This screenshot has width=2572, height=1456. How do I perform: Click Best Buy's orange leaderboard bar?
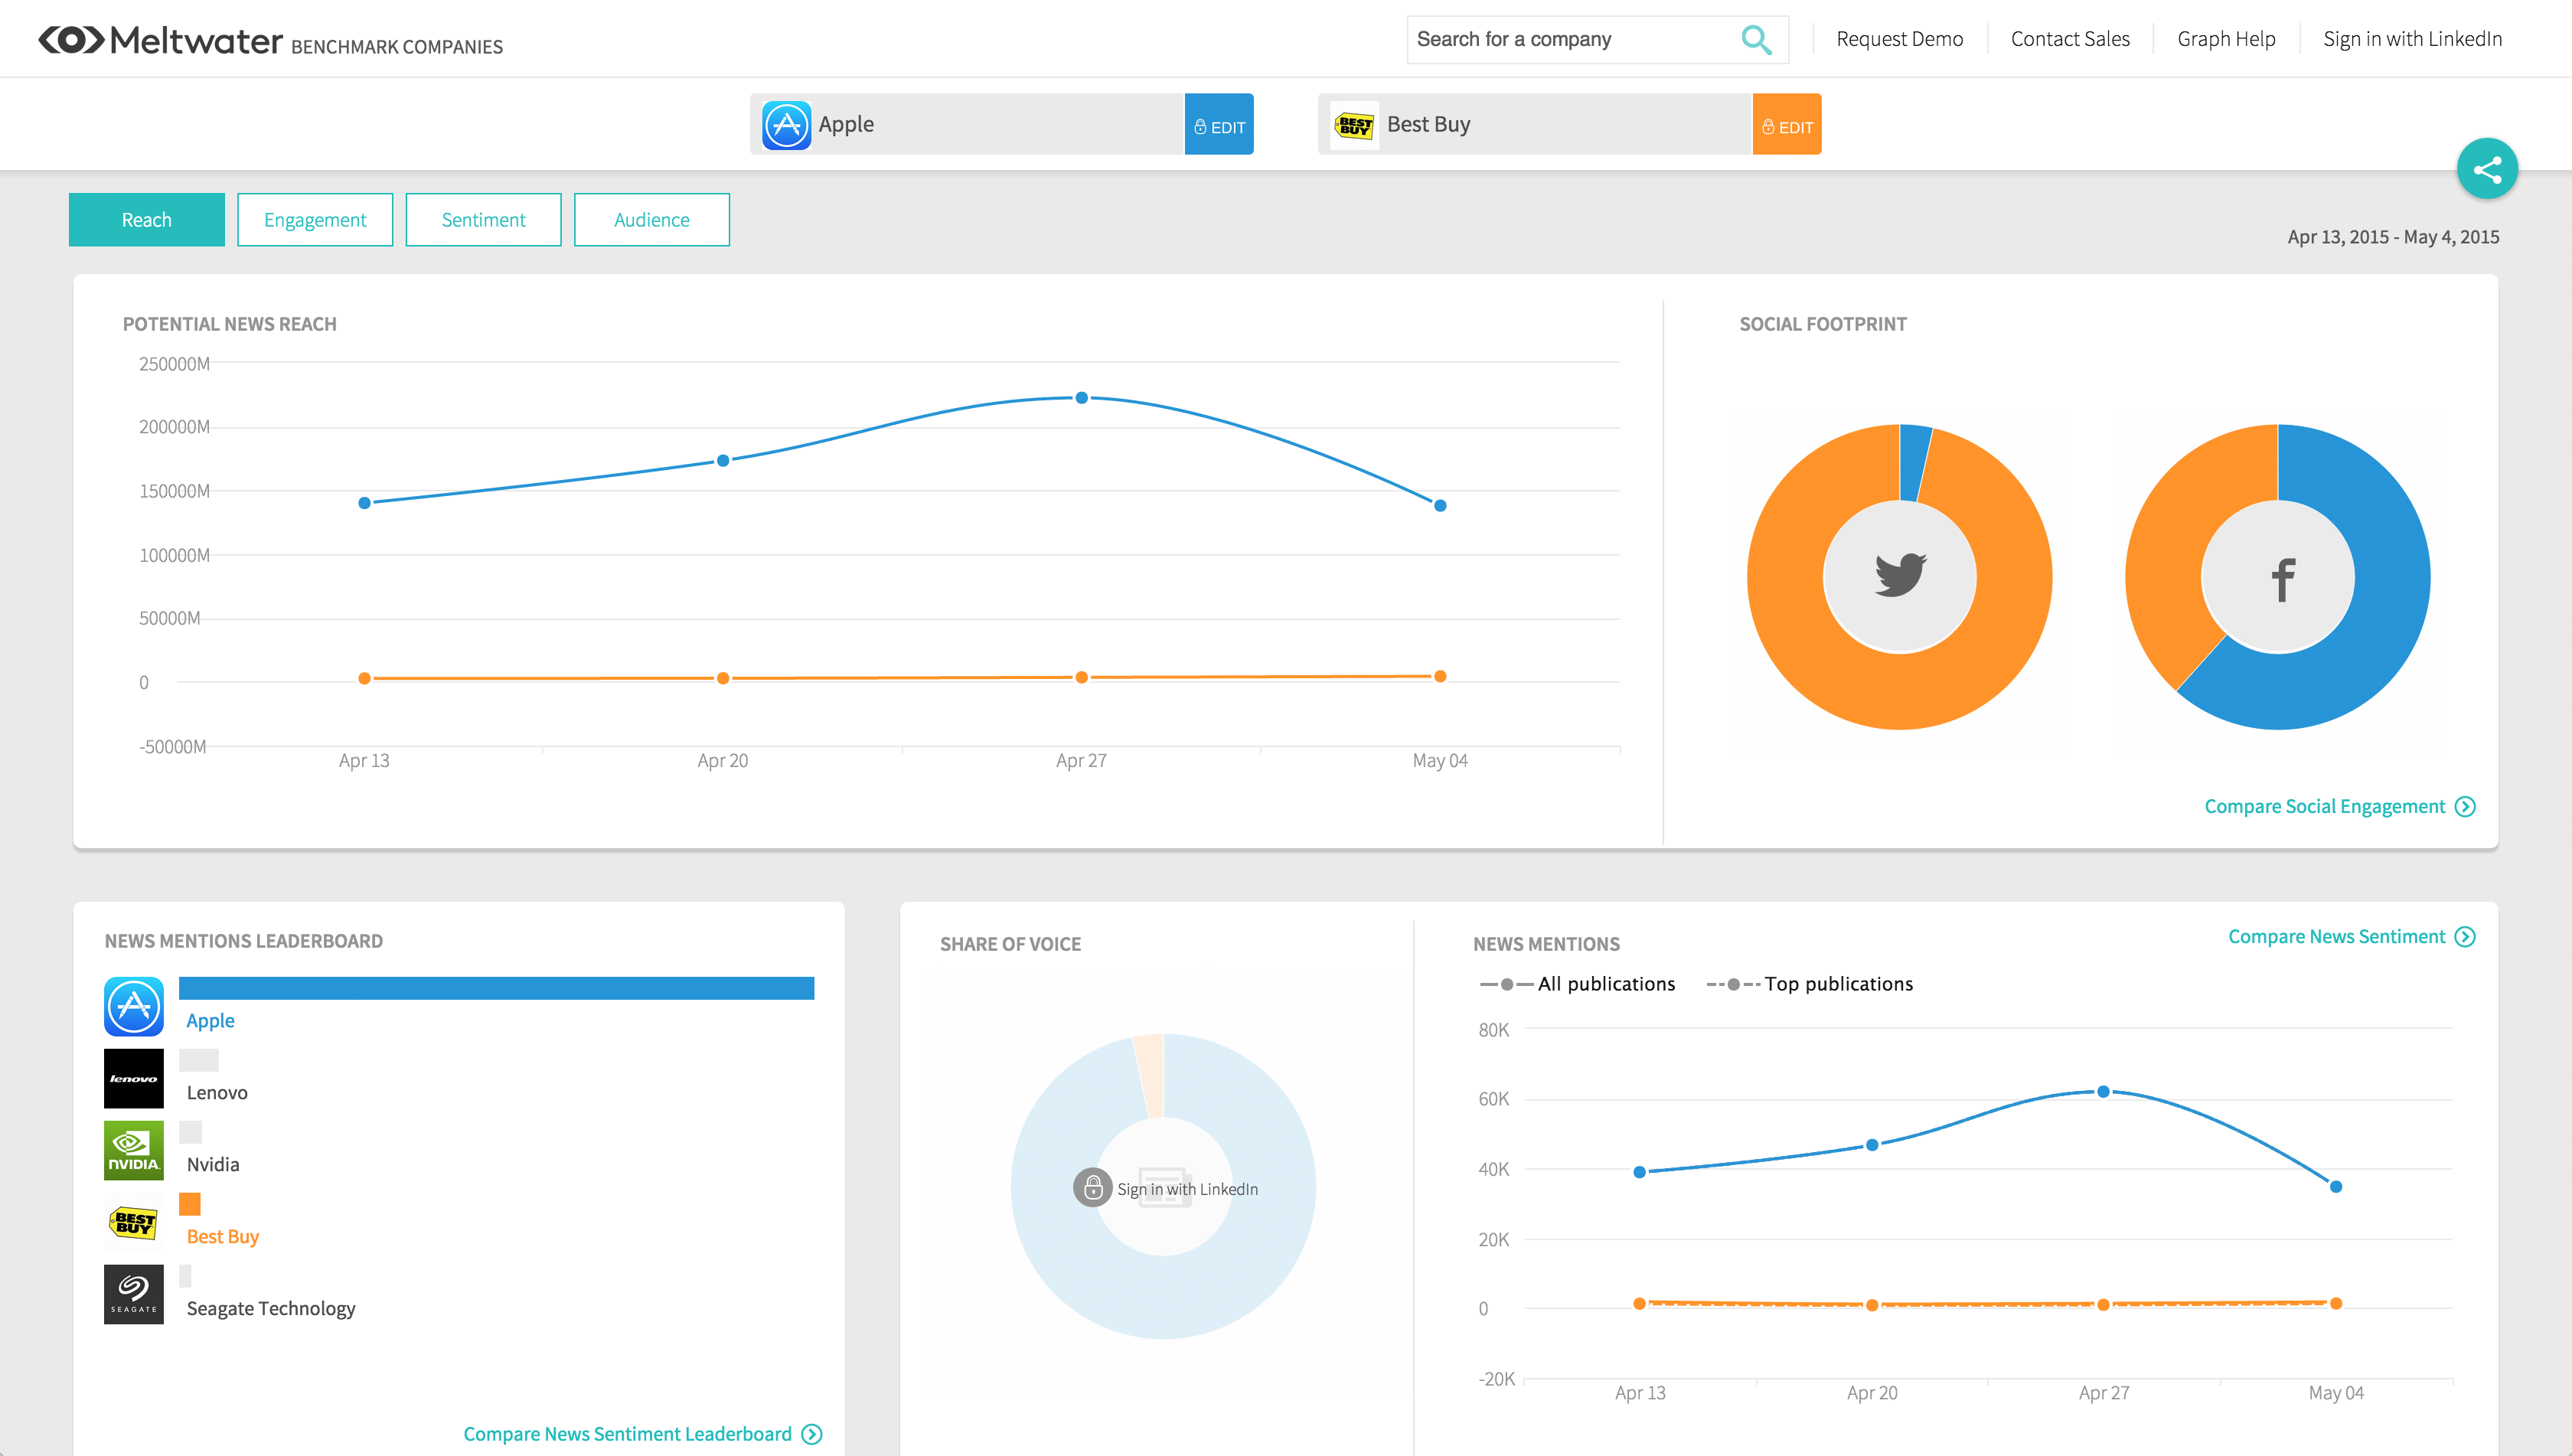point(190,1204)
